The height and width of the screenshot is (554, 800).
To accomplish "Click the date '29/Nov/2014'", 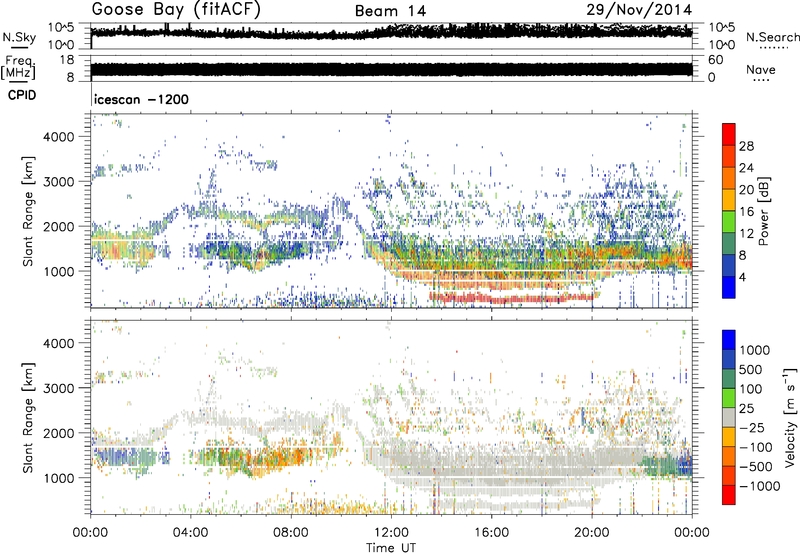I will [x=639, y=10].
